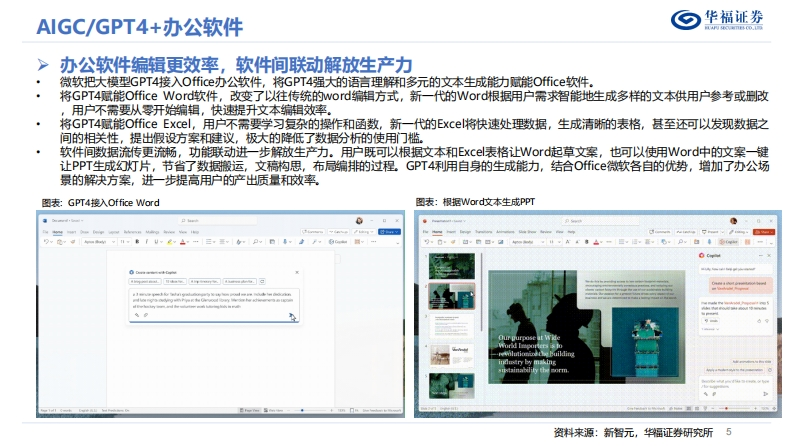Click the blue Share button in Word
Image resolution: width=793 pixels, height=446 pixels.
pyautogui.click(x=389, y=232)
